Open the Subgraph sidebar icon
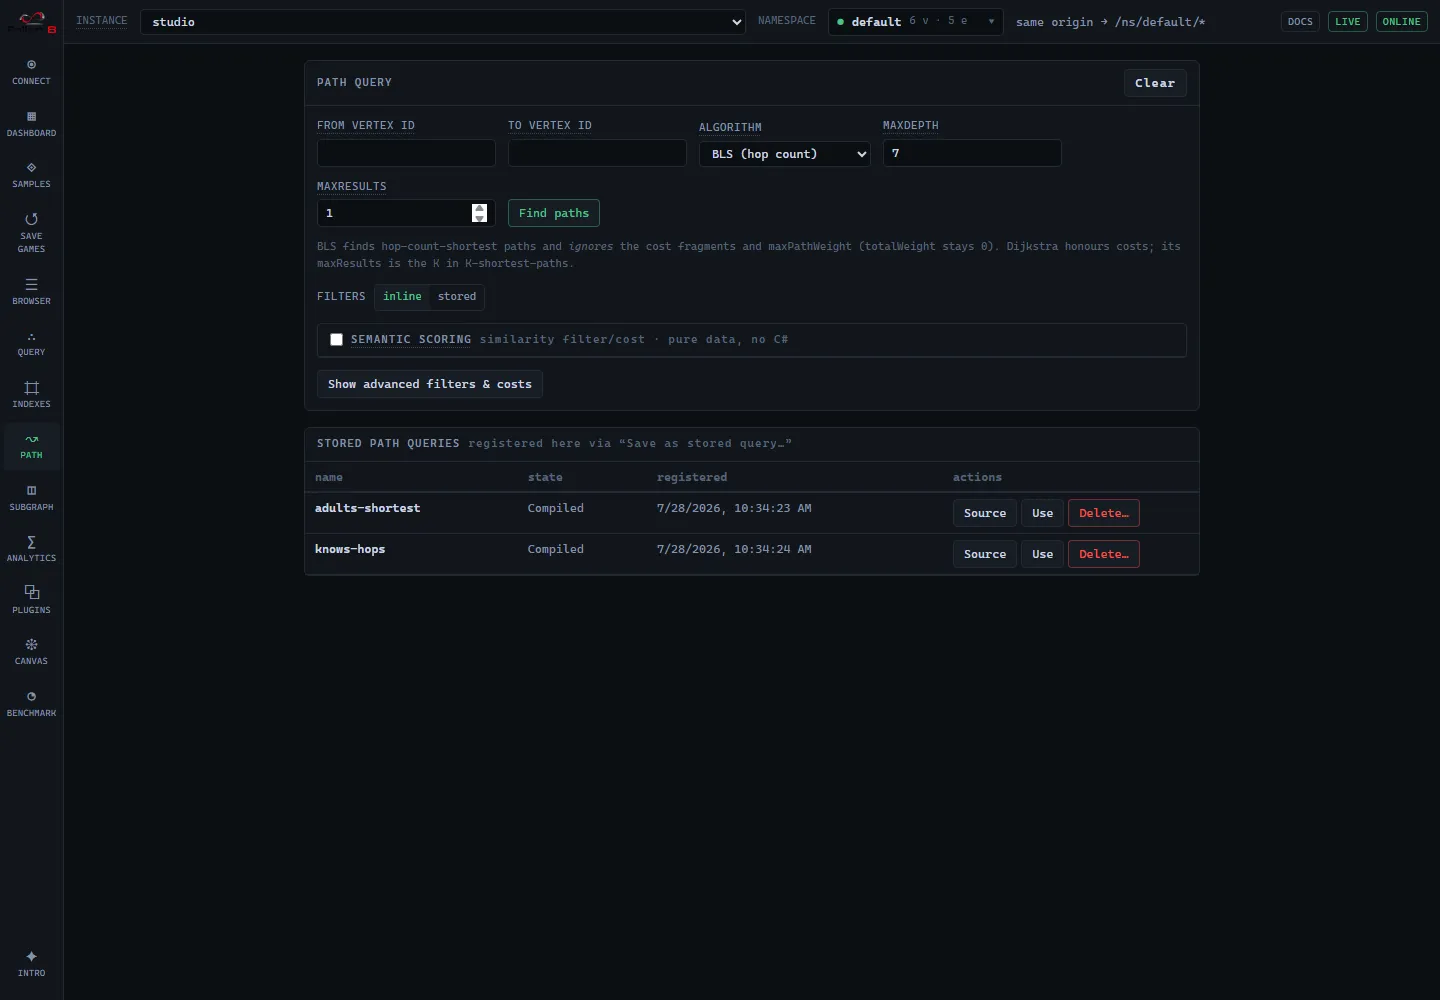The width and height of the screenshot is (1440, 1000). (x=31, y=498)
